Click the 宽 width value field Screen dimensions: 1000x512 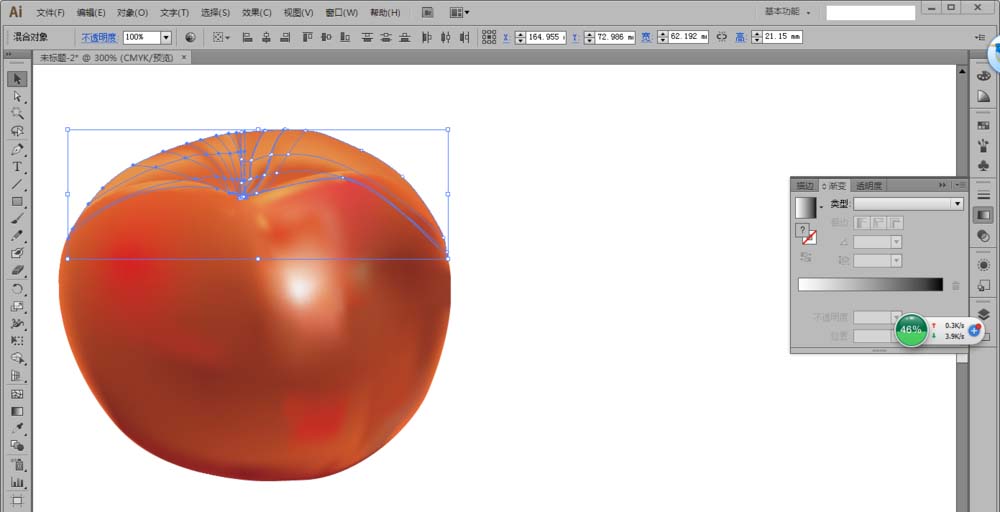(688, 37)
